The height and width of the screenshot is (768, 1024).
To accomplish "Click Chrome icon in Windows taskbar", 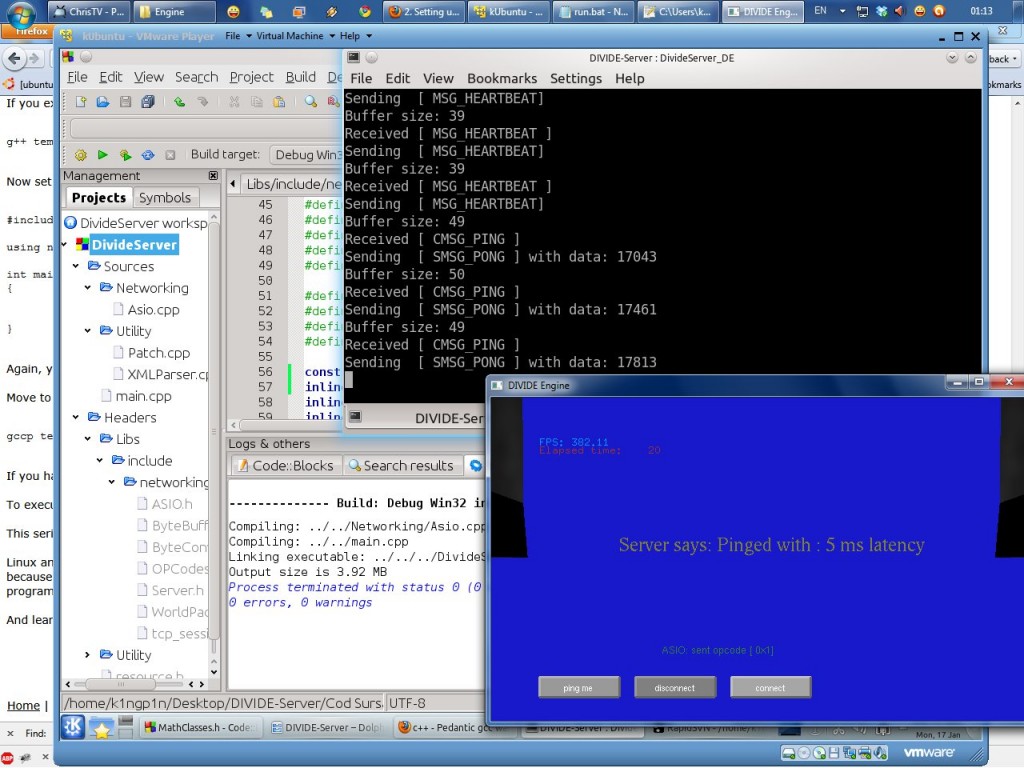I will [364, 12].
